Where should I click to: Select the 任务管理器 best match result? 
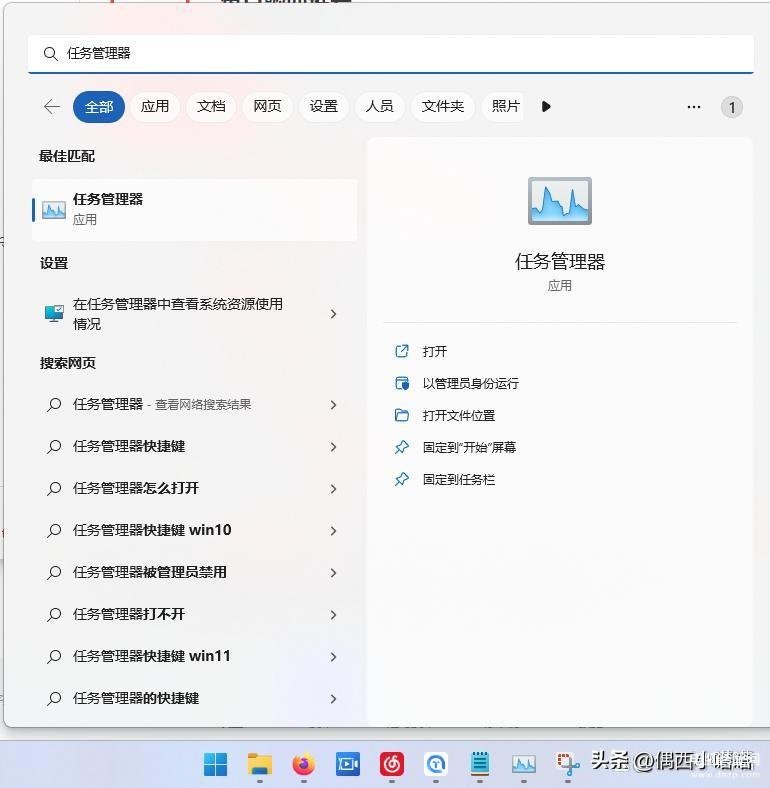click(x=195, y=209)
